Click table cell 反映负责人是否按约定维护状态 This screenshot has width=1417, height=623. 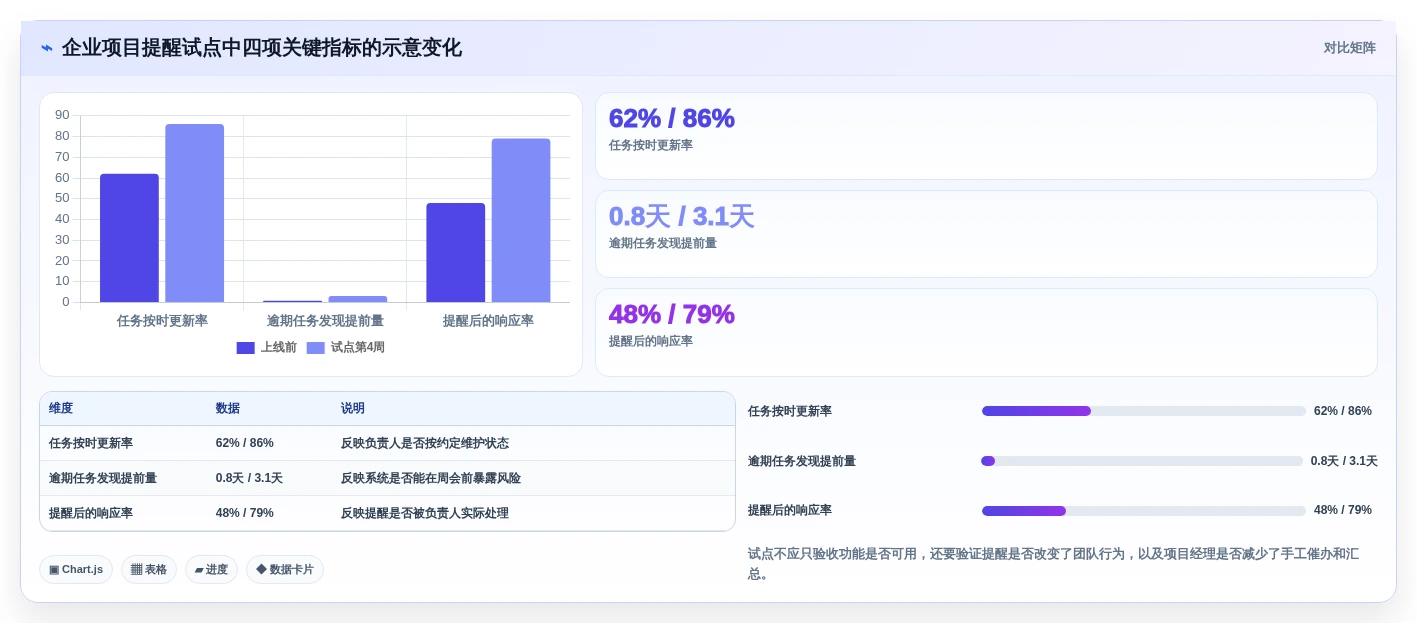(x=425, y=443)
